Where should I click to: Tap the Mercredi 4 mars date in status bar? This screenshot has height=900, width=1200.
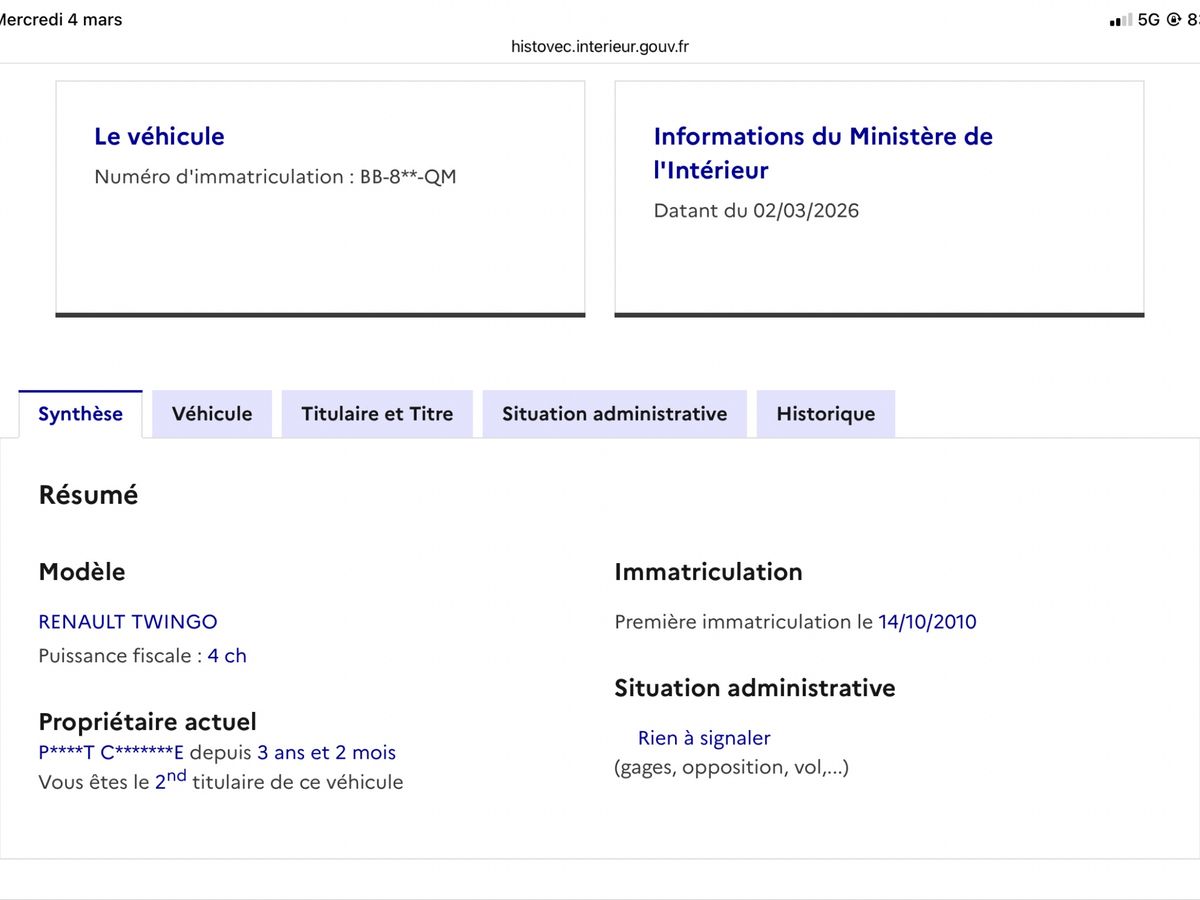point(60,19)
